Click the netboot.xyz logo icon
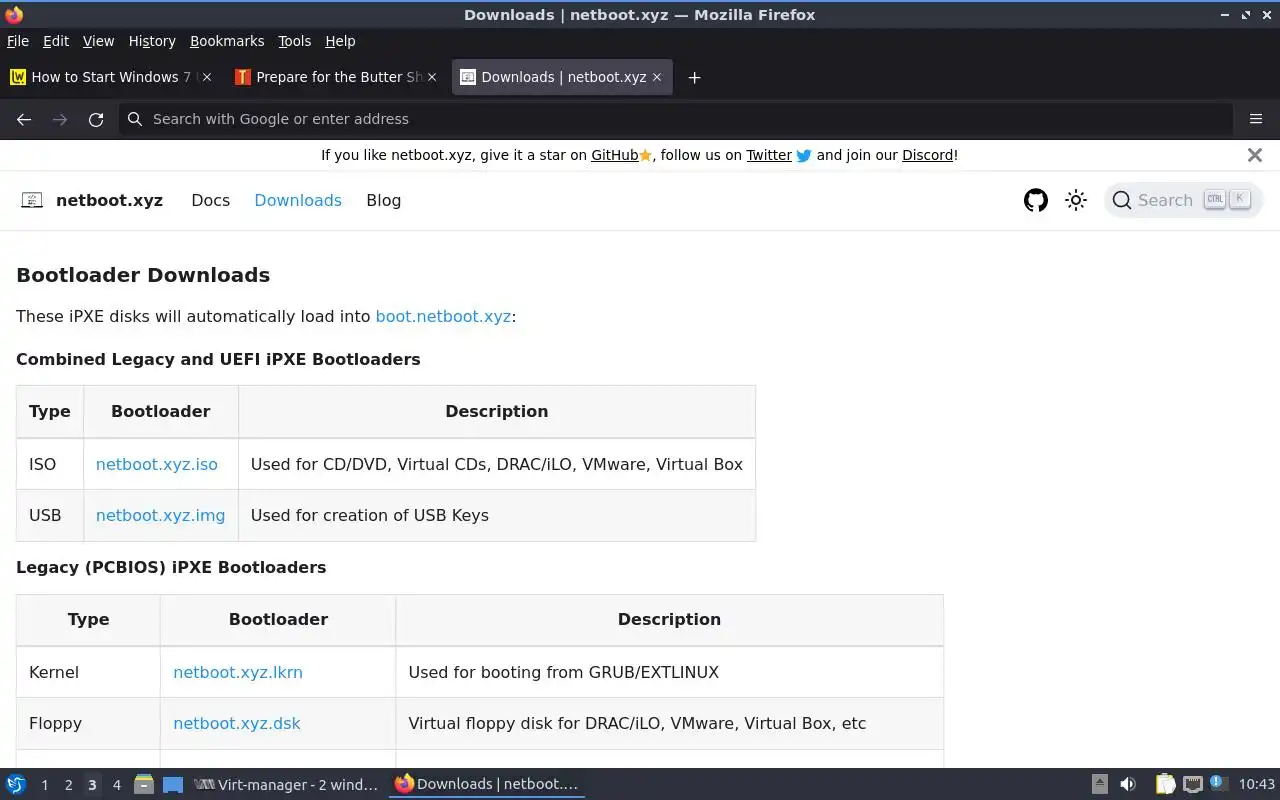This screenshot has width=1280, height=800. click(32, 200)
